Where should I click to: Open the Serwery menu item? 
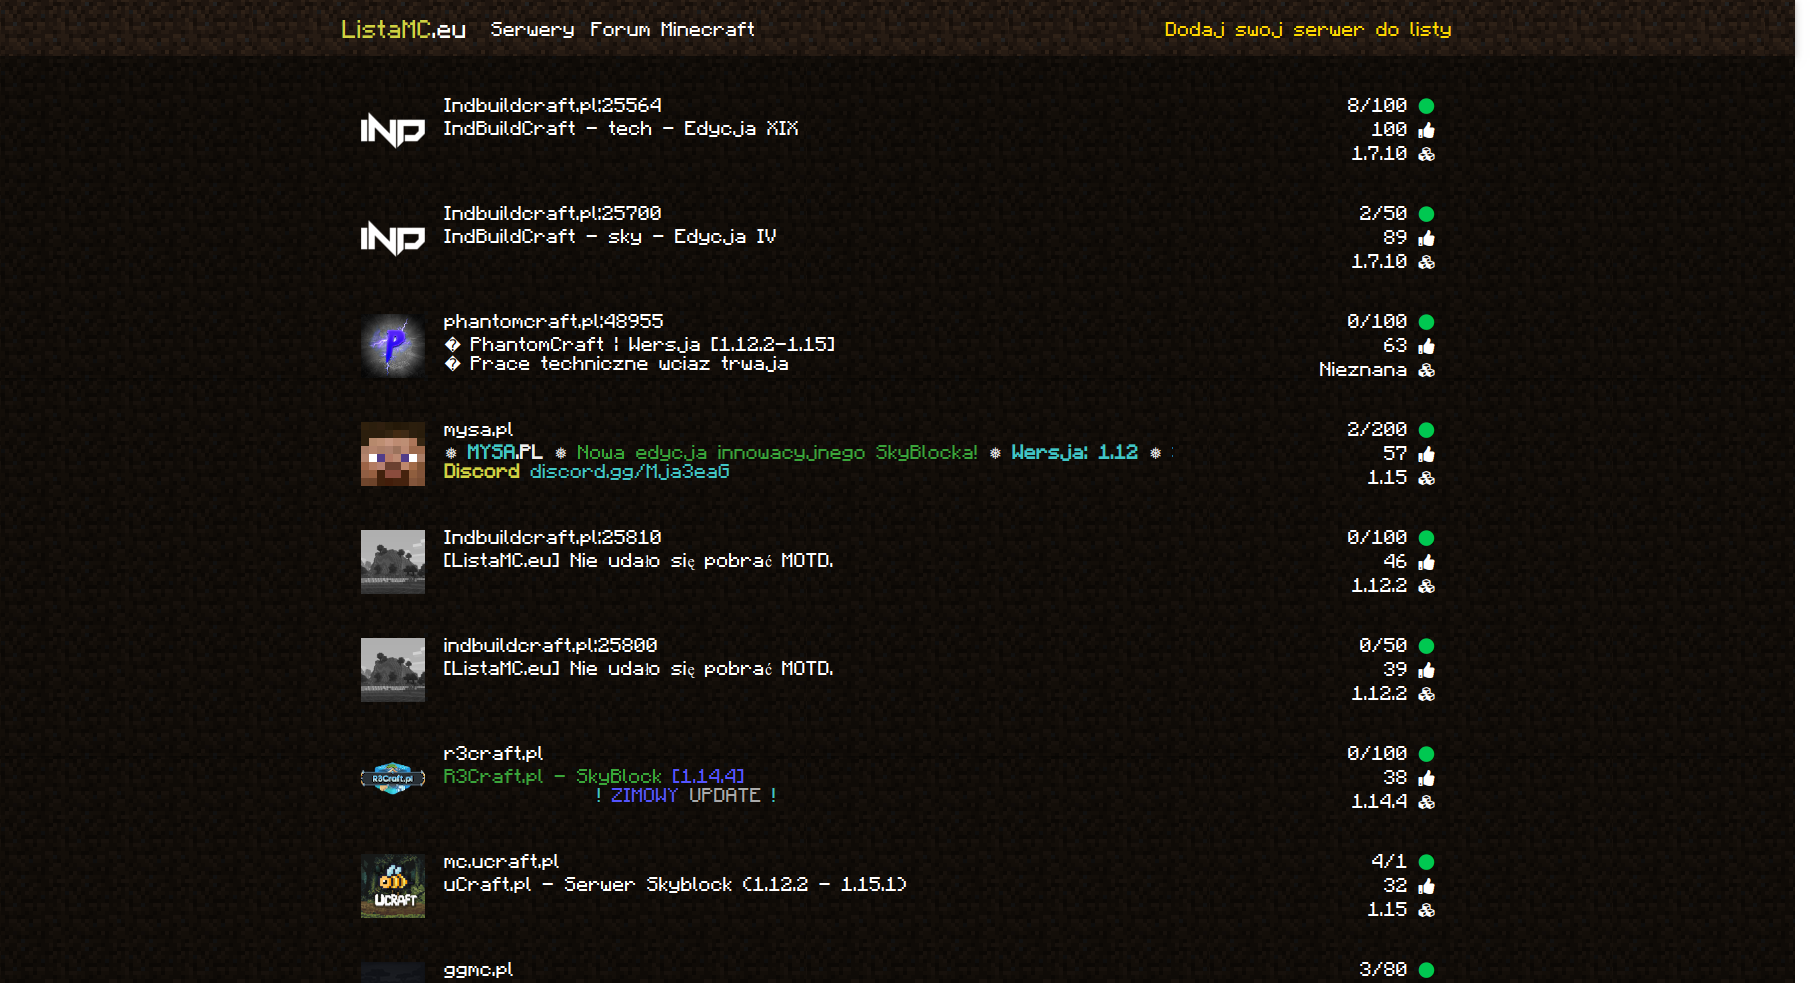pos(532,30)
